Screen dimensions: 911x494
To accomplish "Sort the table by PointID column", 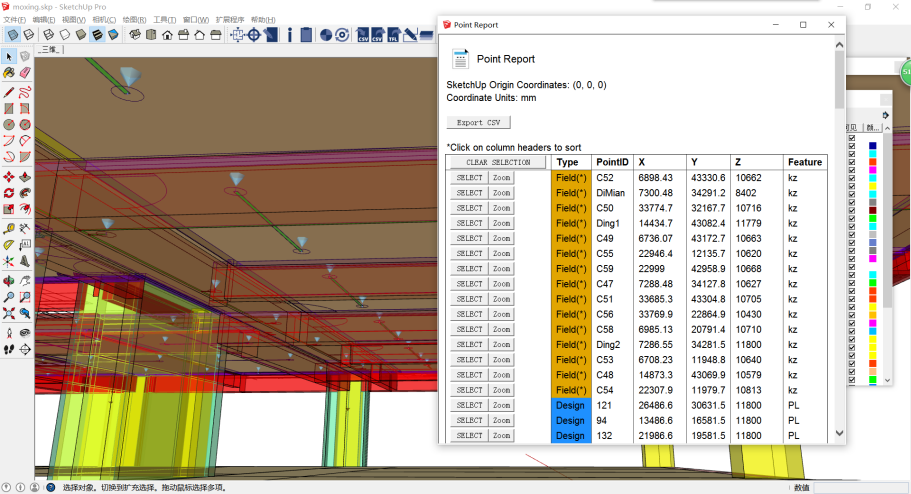I will click(612, 162).
